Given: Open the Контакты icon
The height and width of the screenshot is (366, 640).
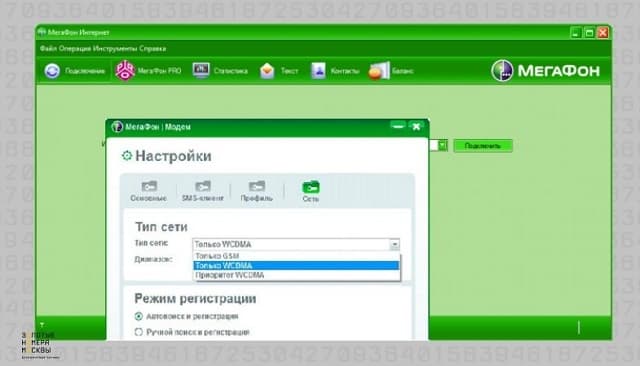Looking at the screenshot, I should click(x=318, y=71).
